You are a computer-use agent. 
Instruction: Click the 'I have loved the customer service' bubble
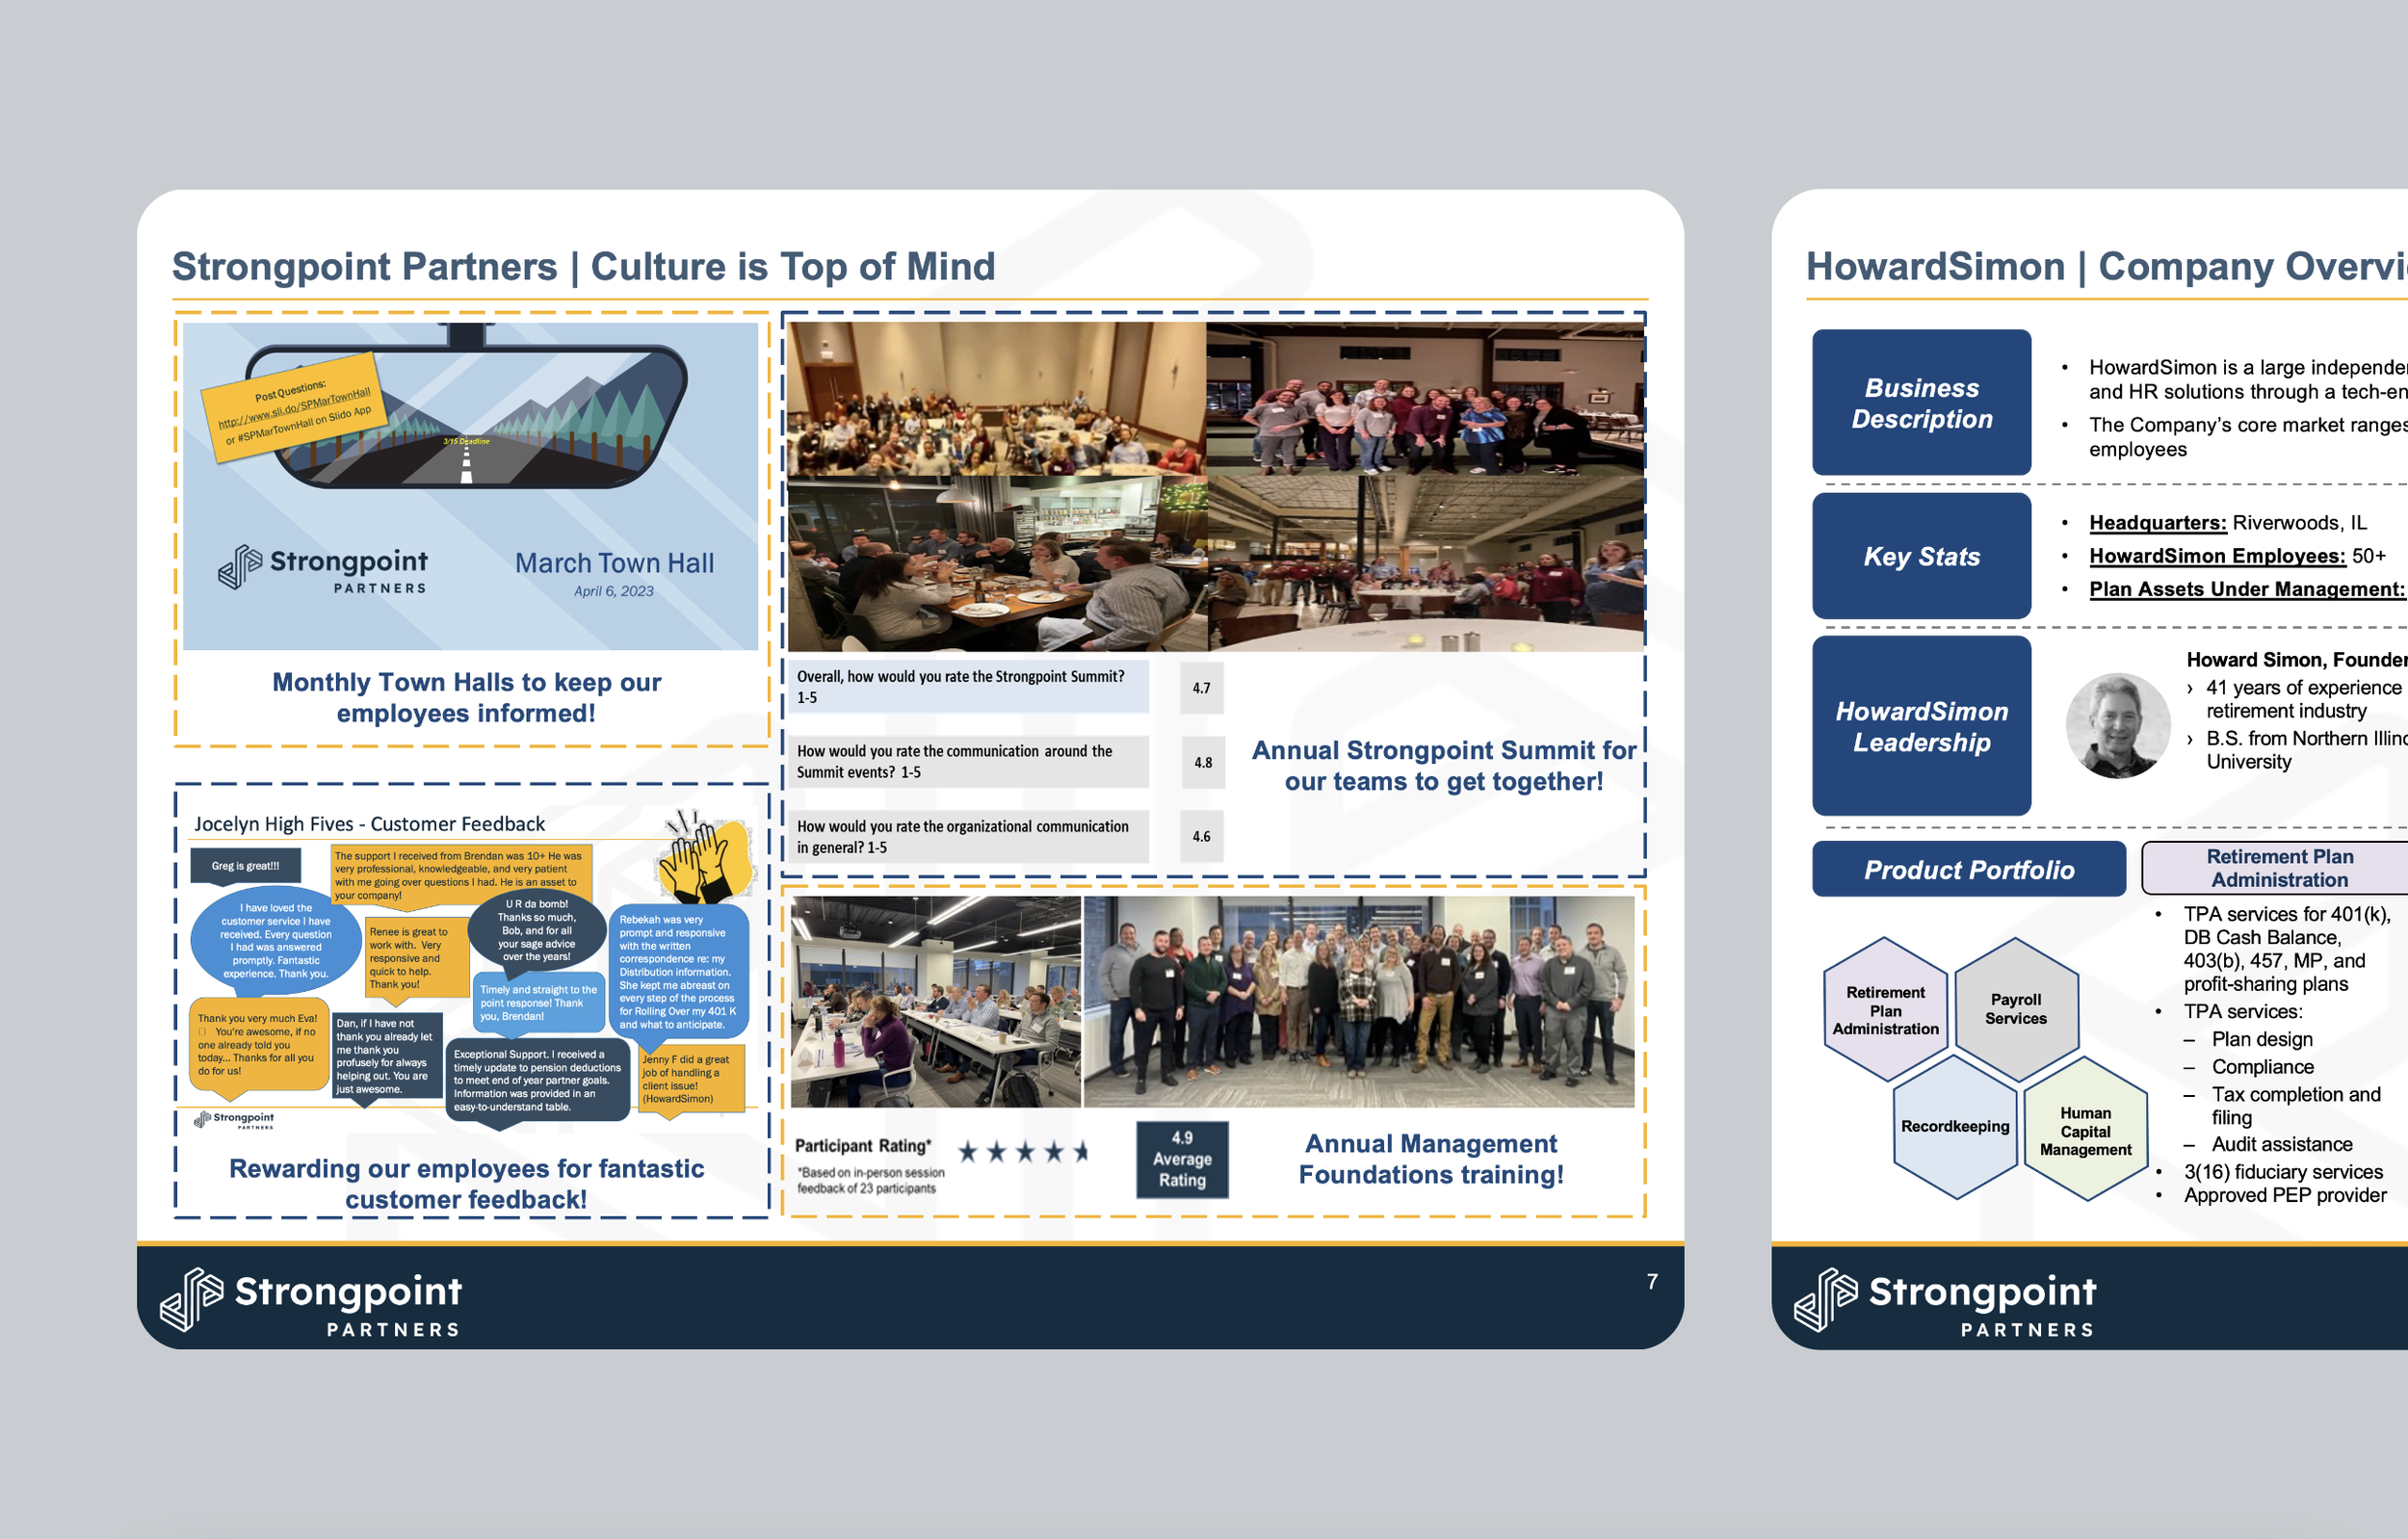276,941
